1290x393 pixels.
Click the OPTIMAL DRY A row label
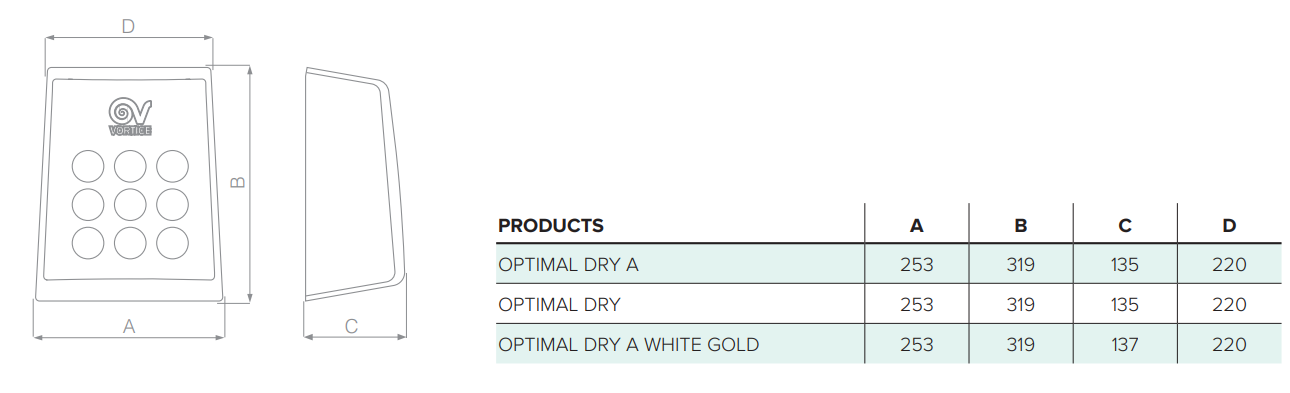(x=568, y=265)
